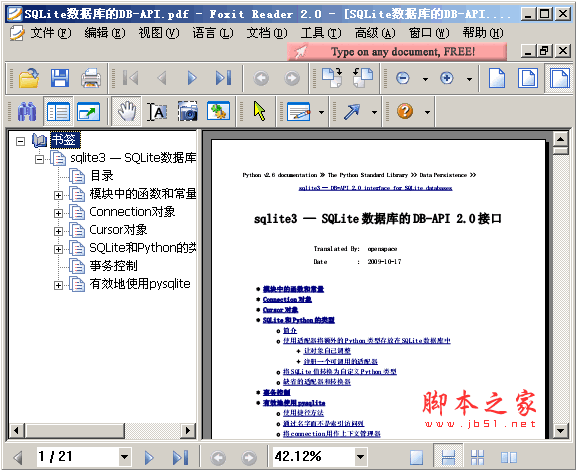Select the Hand tool
This screenshot has width=576, height=470.
tap(126, 111)
